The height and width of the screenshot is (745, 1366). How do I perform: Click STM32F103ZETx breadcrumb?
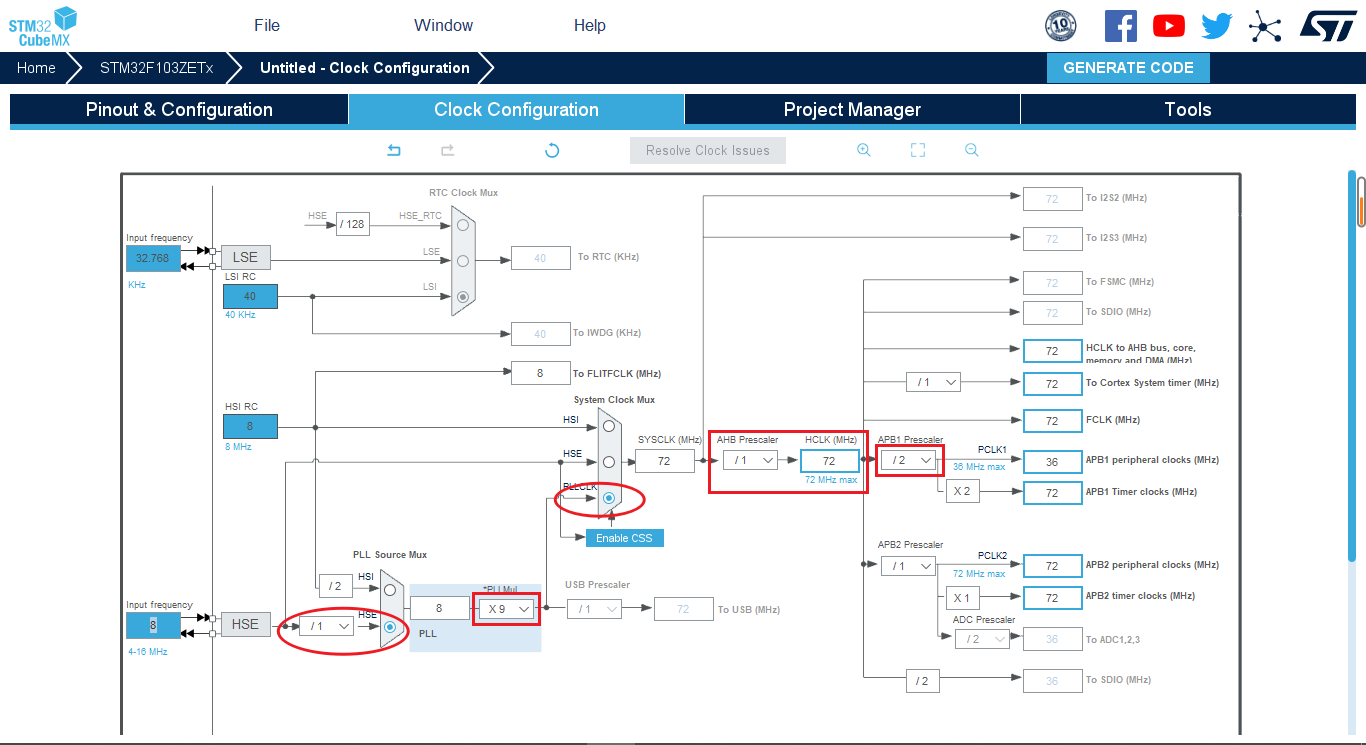(x=156, y=68)
